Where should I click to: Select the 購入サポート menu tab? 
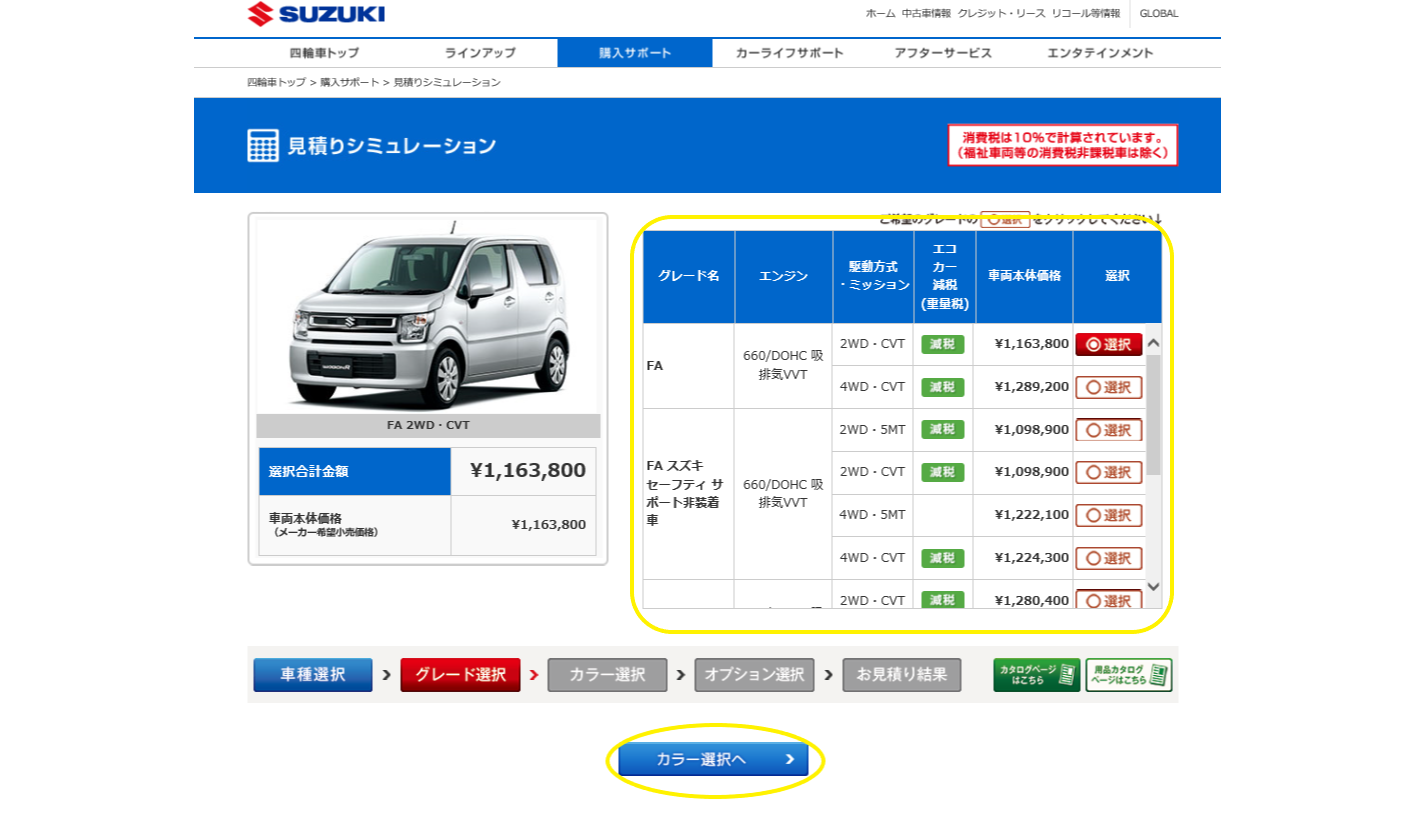[x=635, y=53]
